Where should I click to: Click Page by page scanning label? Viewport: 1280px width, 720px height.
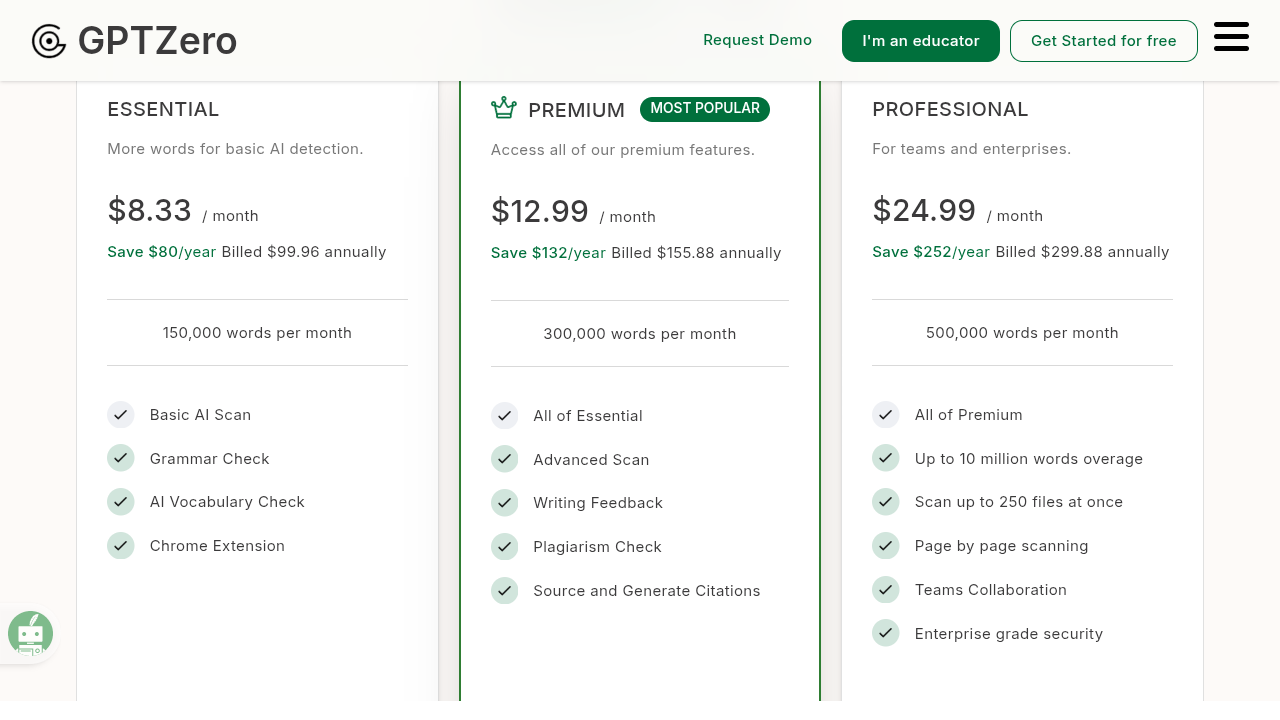1001,546
